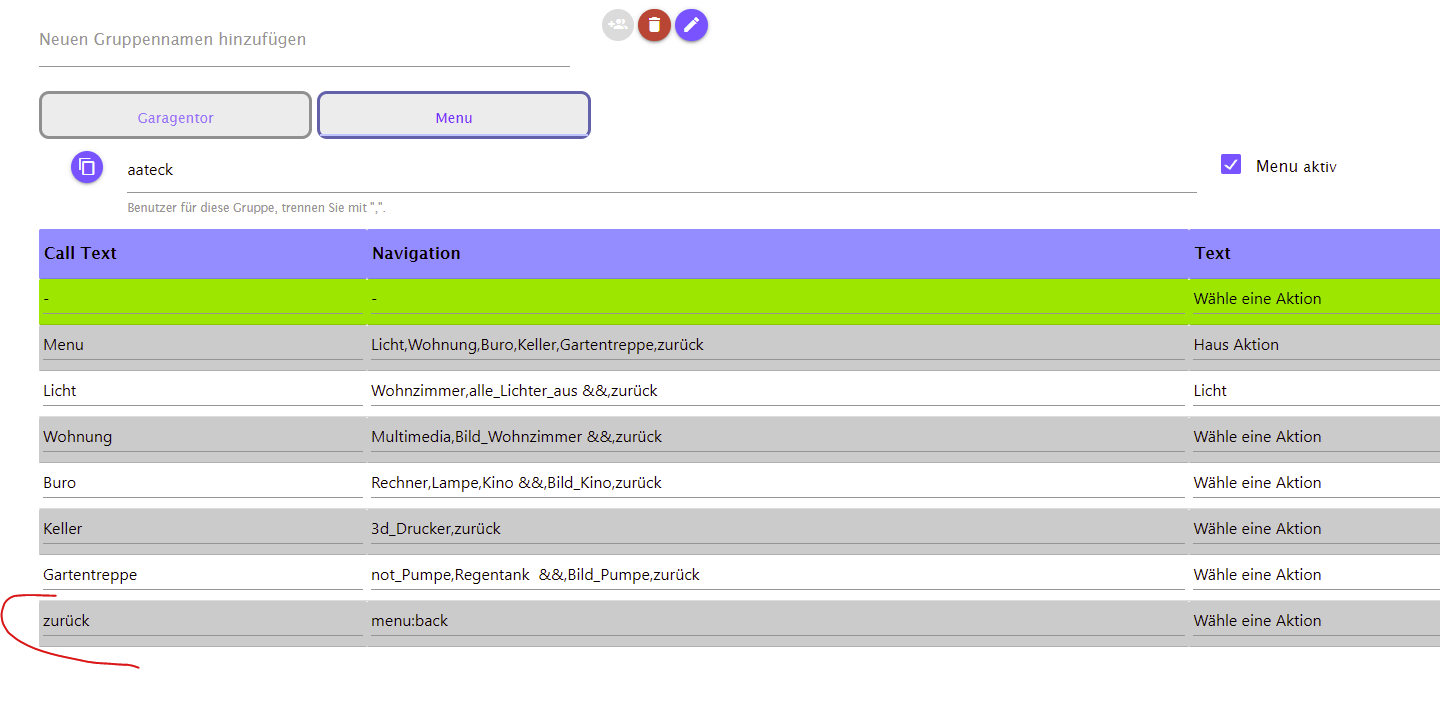The image size is (1440, 720).
Task: Select the Gartentreppe call text cell
Action: pyautogui.click(x=203, y=576)
